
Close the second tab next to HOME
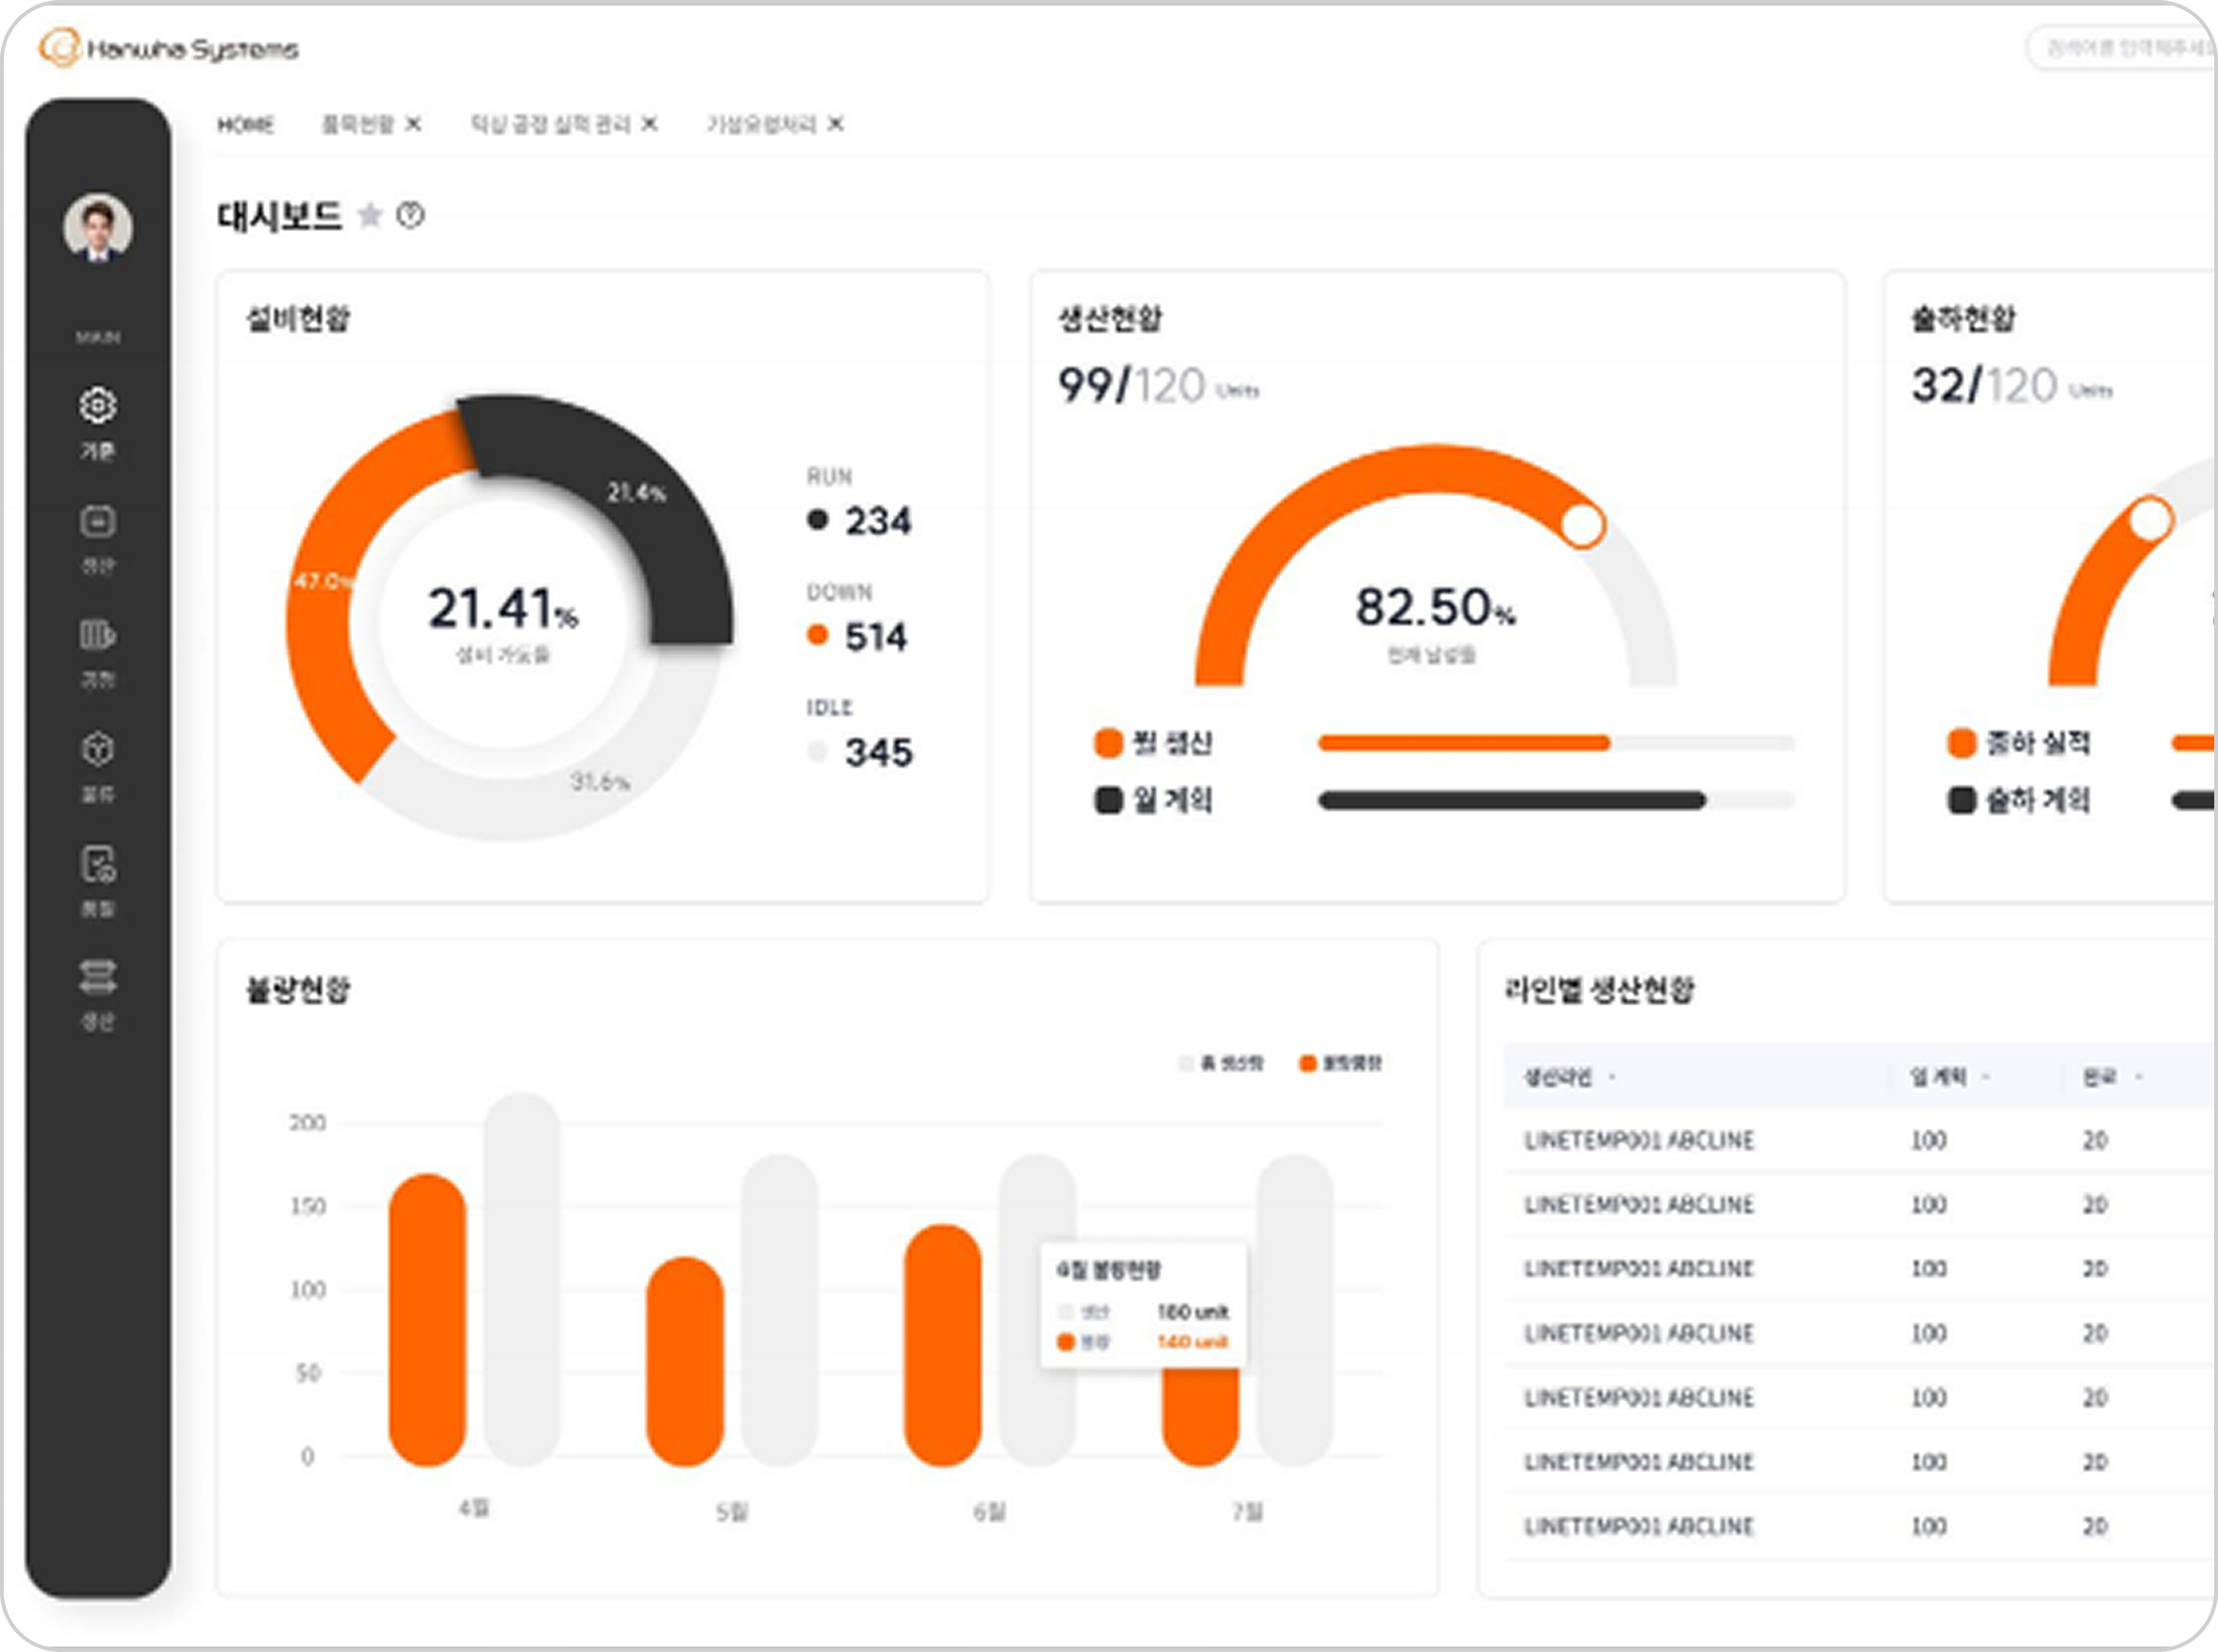413,124
